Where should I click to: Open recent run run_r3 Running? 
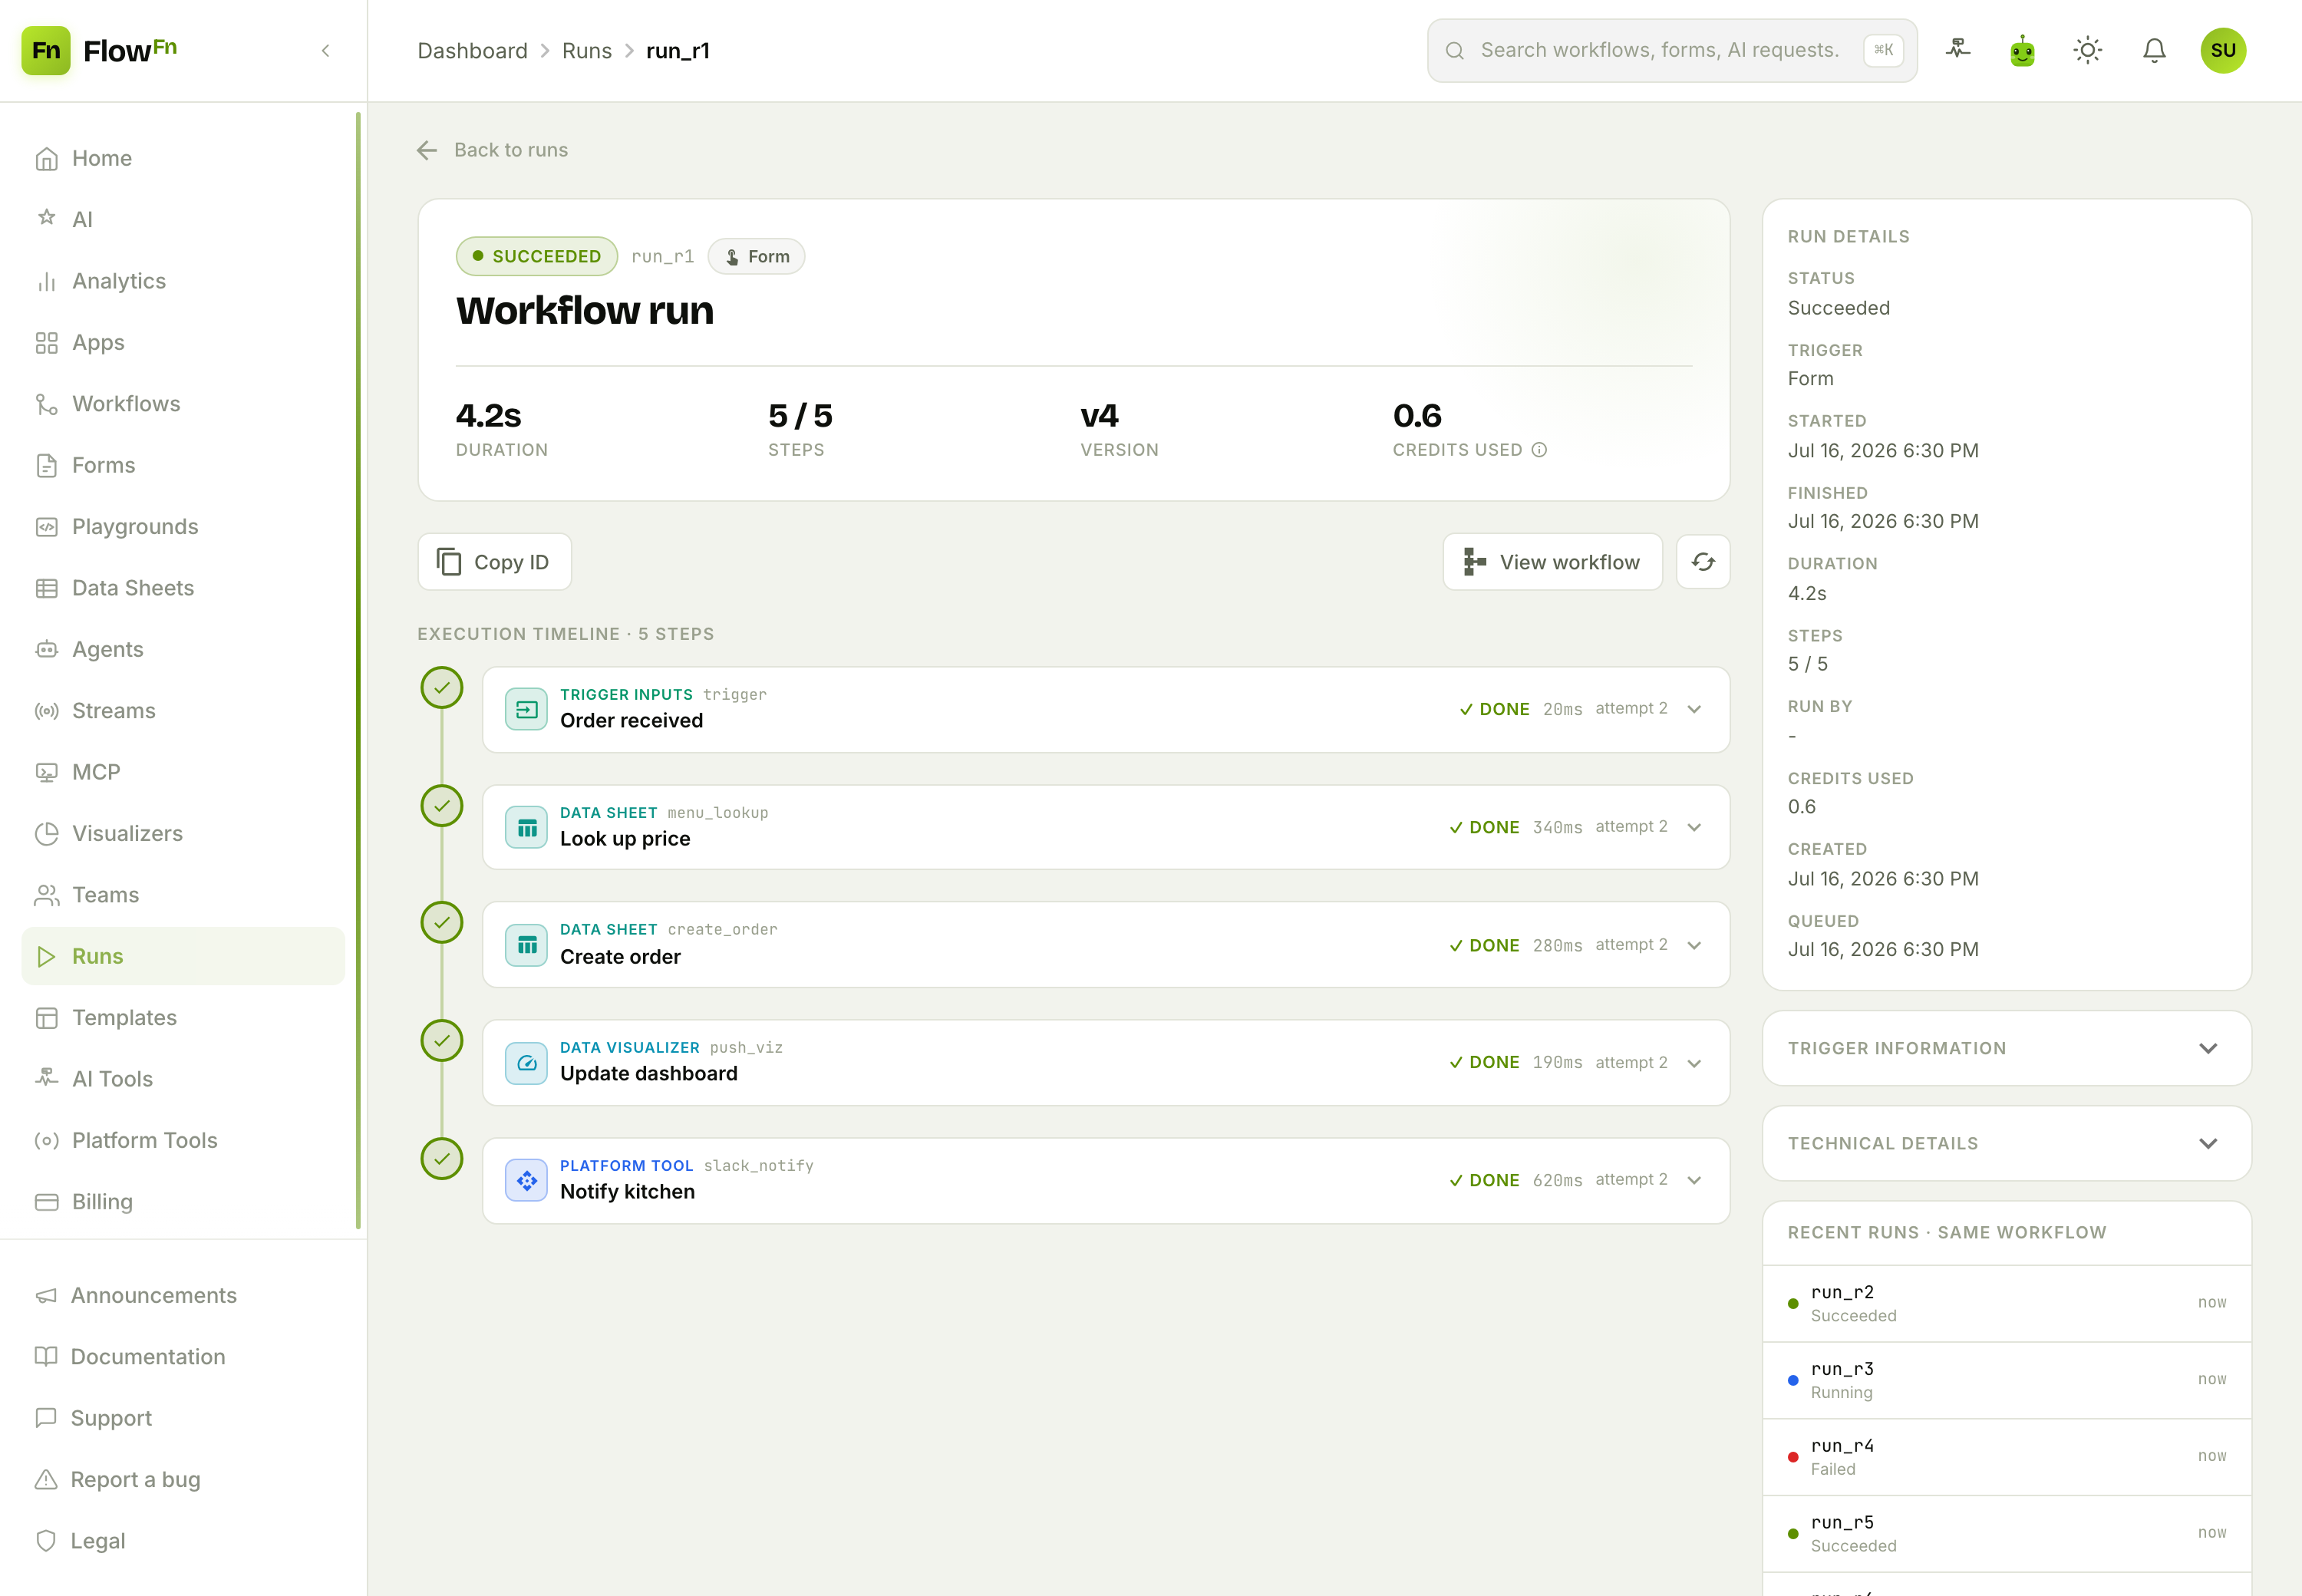point(2006,1380)
